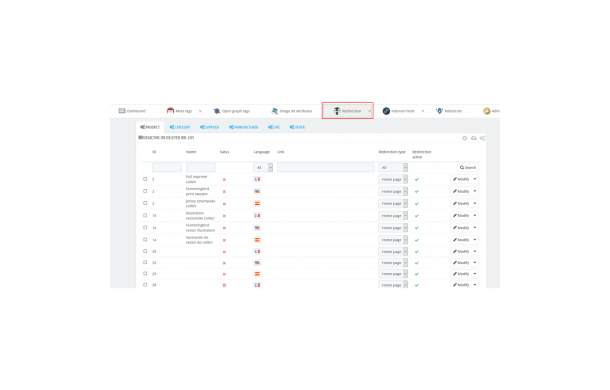Click green check for Illustration vectorielle Colibri
The height and width of the screenshot is (390, 610).
tap(417, 216)
